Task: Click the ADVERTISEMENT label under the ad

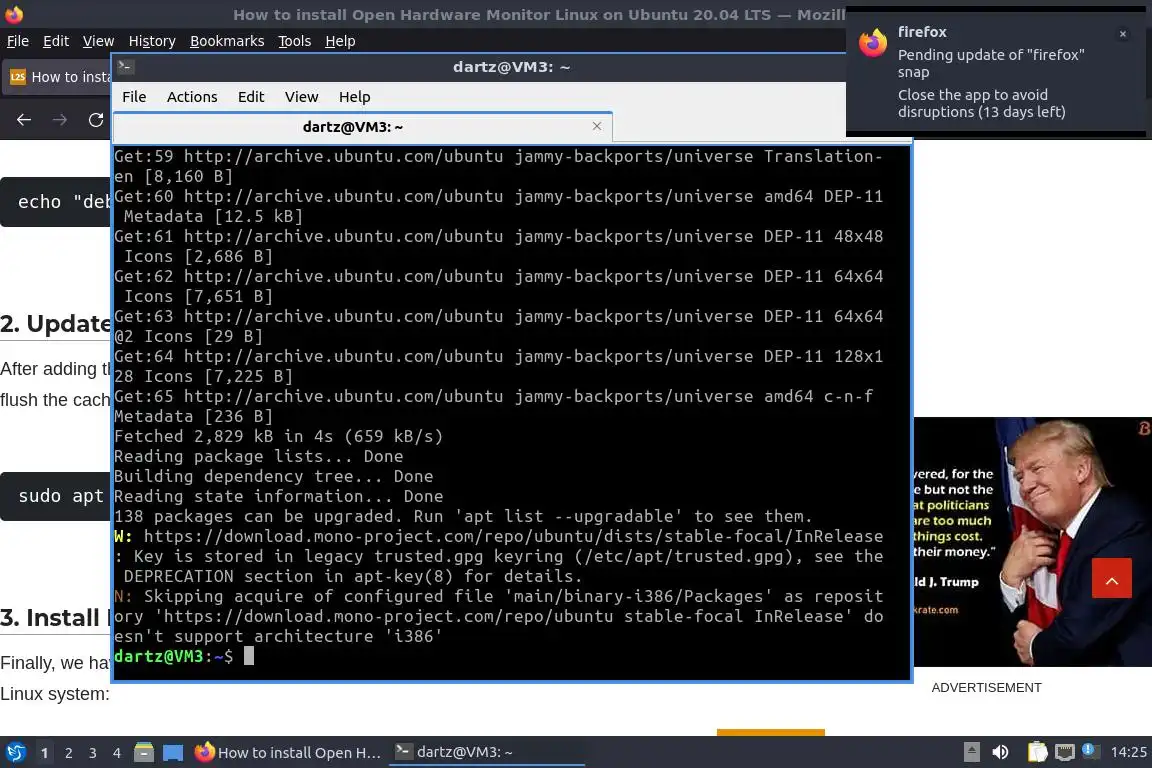Action: [986, 688]
